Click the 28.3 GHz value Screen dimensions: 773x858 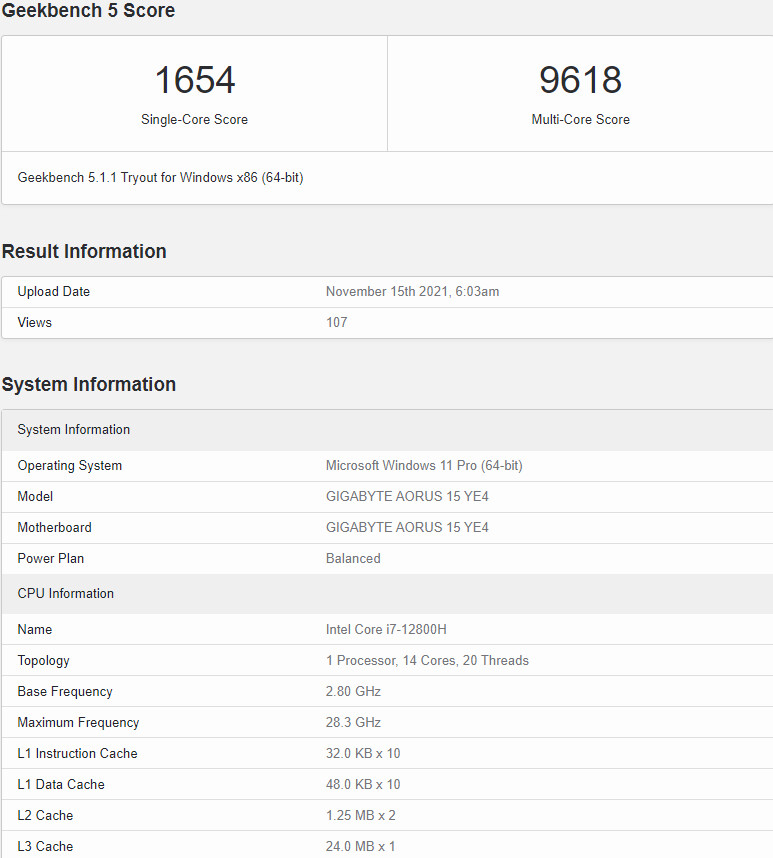click(x=353, y=722)
